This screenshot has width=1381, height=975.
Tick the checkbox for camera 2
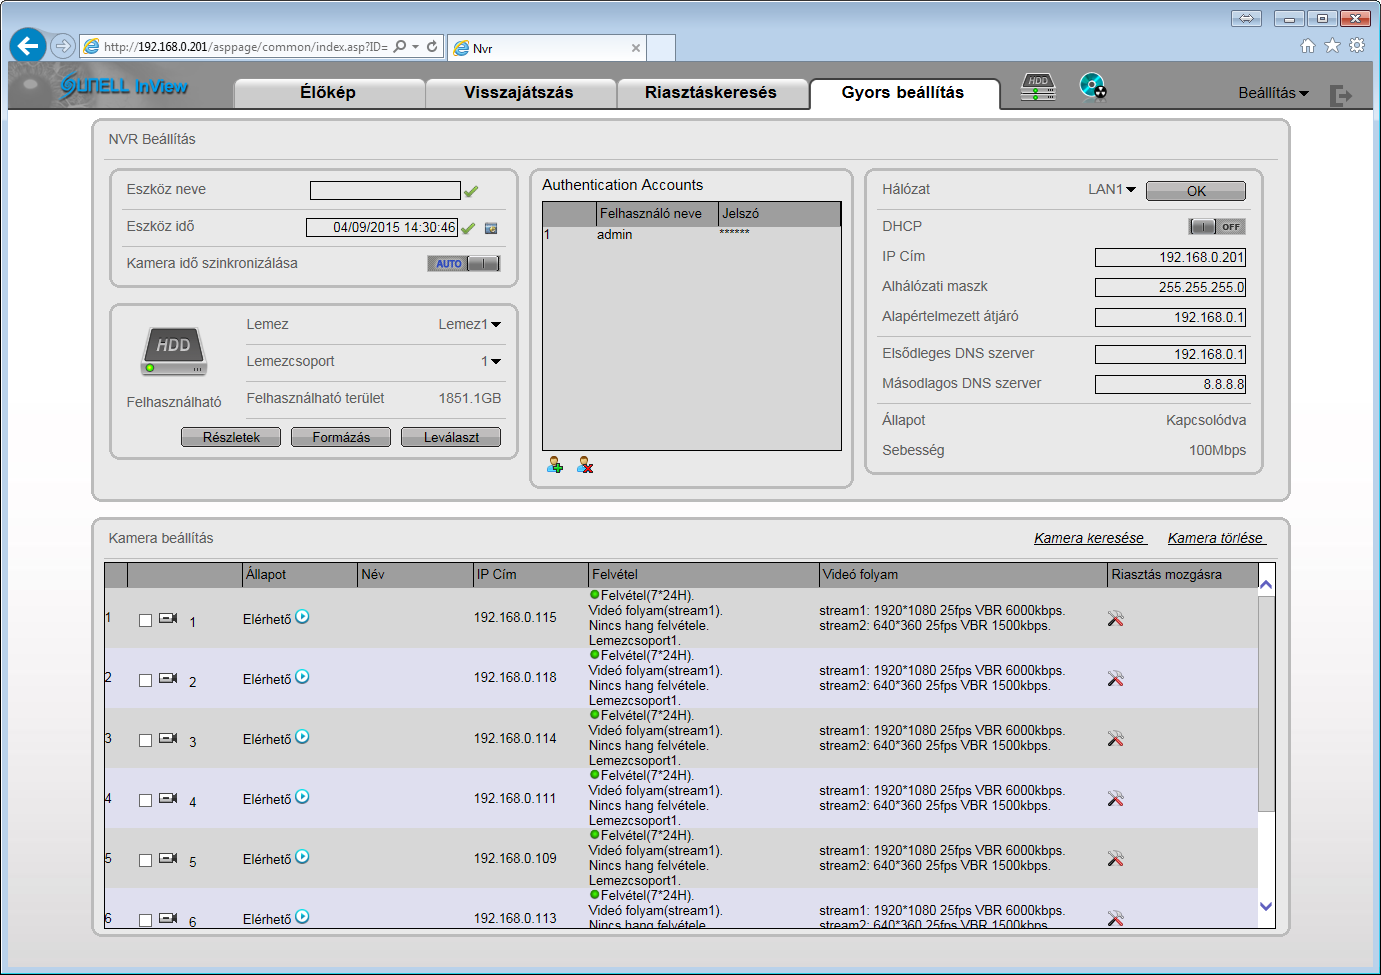pyautogui.click(x=145, y=681)
